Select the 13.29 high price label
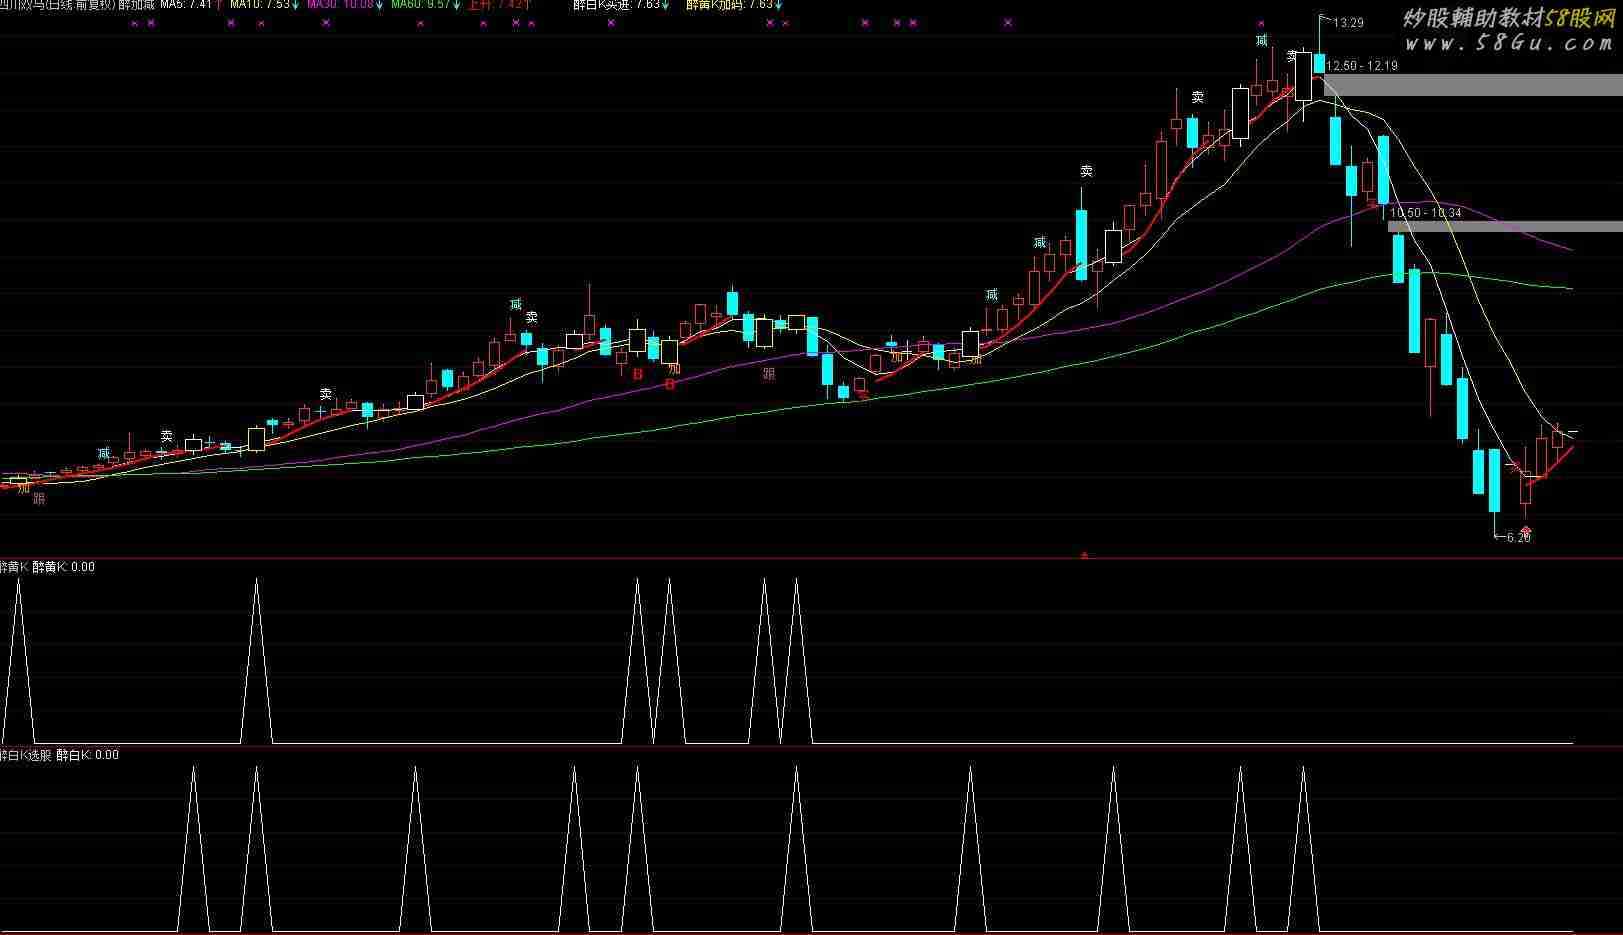 click(x=1348, y=23)
